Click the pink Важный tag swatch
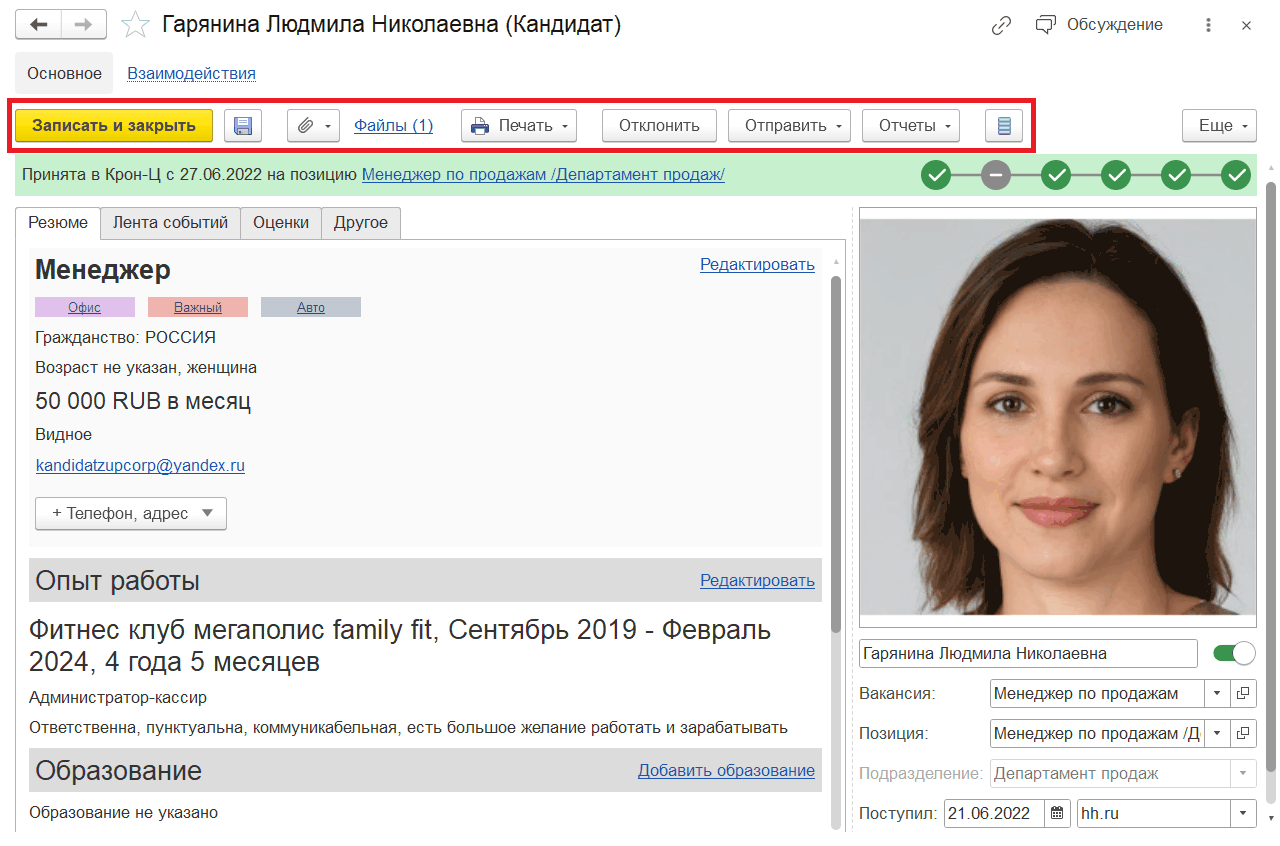This screenshot has height=846, width=1280. (198, 308)
